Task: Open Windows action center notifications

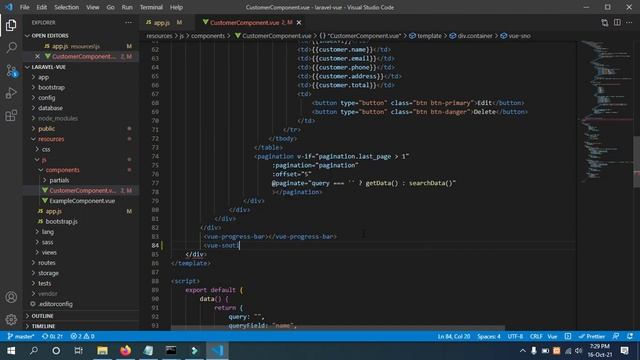Action: coord(624,351)
